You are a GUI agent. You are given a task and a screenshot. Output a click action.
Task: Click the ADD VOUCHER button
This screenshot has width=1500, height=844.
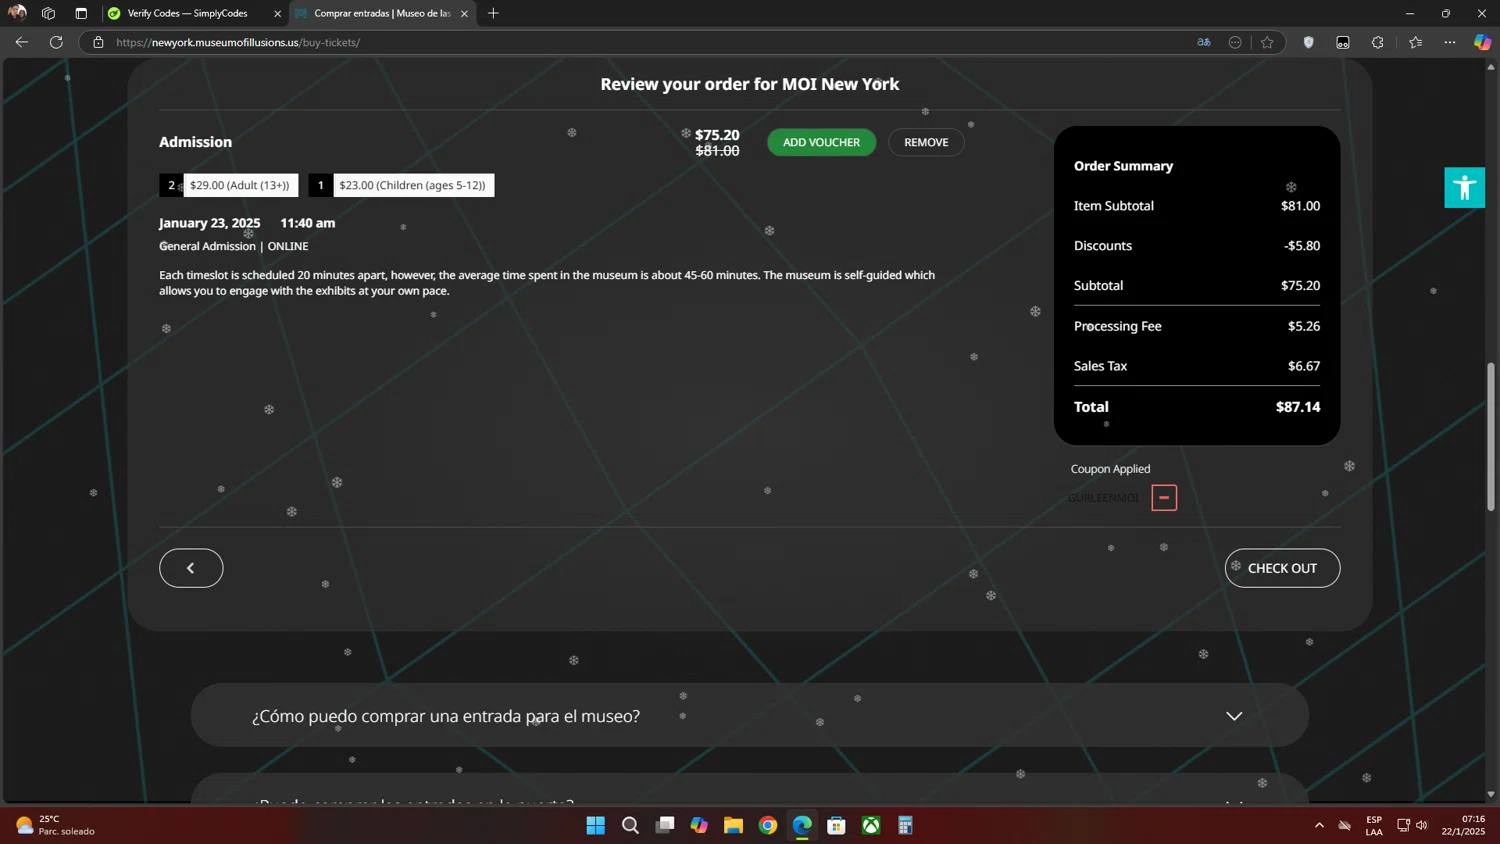821,142
